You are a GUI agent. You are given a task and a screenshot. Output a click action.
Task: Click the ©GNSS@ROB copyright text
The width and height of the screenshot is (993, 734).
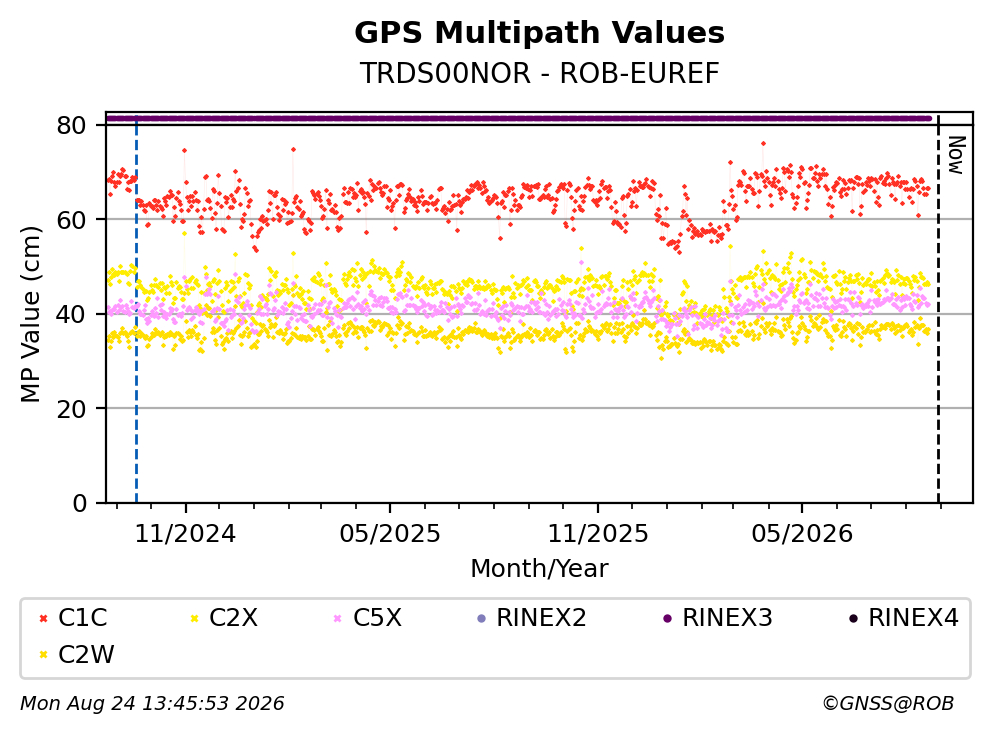point(888,704)
